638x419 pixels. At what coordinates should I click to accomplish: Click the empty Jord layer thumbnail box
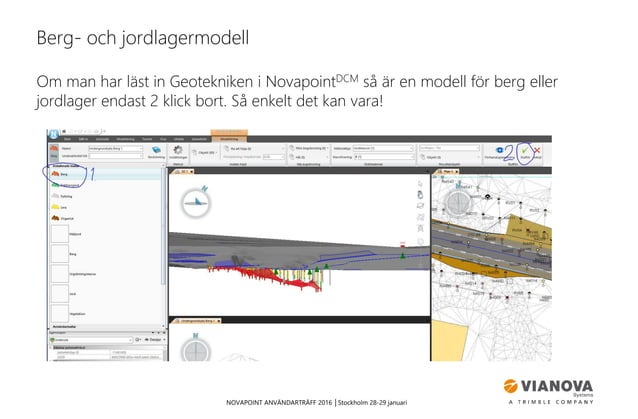click(59, 294)
